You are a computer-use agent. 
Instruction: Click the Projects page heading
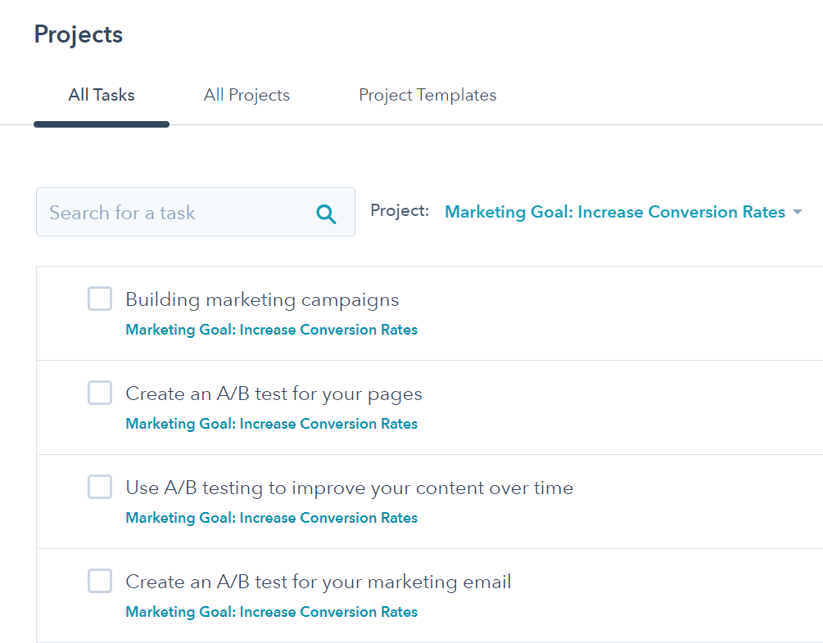pyautogui.click(x=78, y=35)
